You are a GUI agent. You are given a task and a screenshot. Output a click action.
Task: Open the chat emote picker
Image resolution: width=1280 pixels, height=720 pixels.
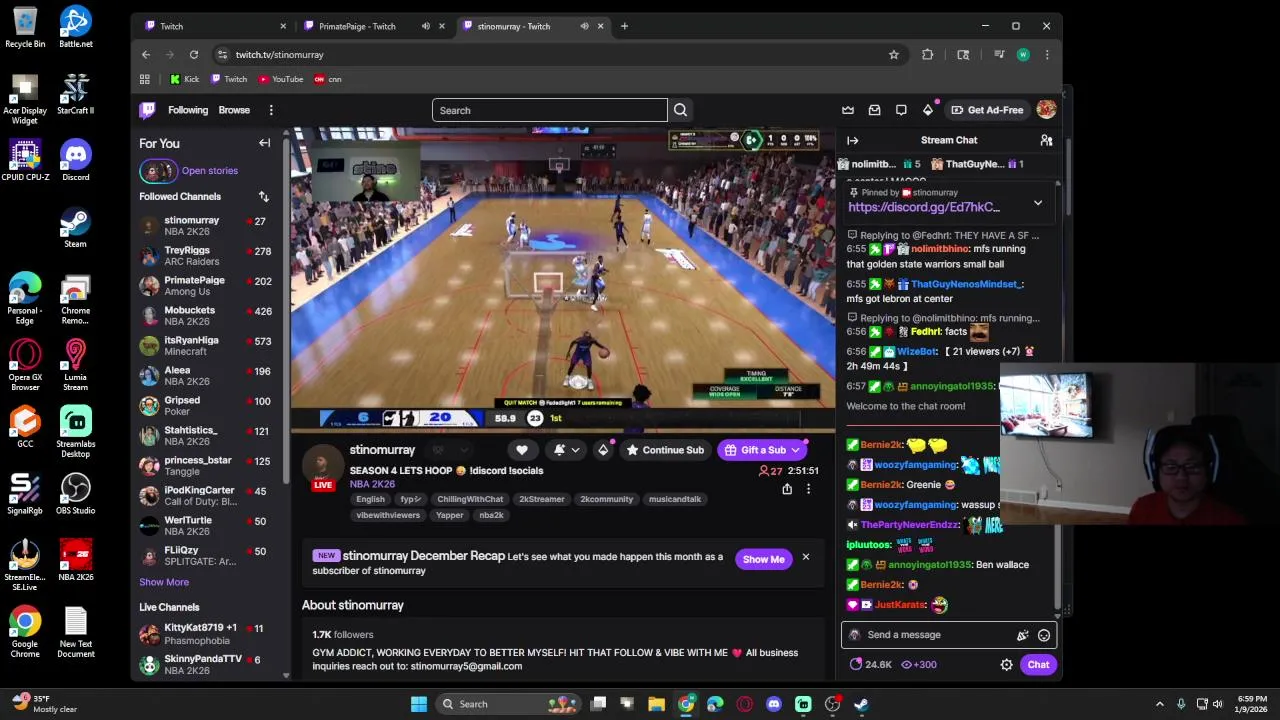(1044, 635)
